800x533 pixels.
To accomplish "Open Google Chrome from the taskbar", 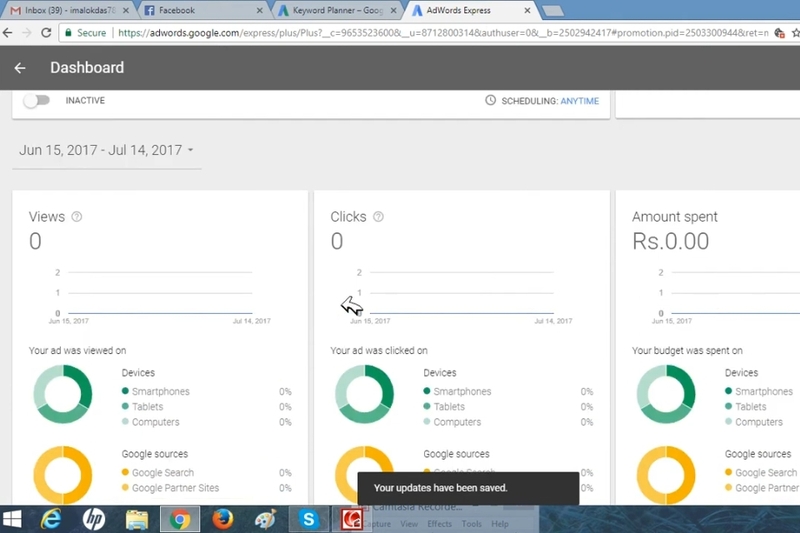I will (x=180, y=519).
